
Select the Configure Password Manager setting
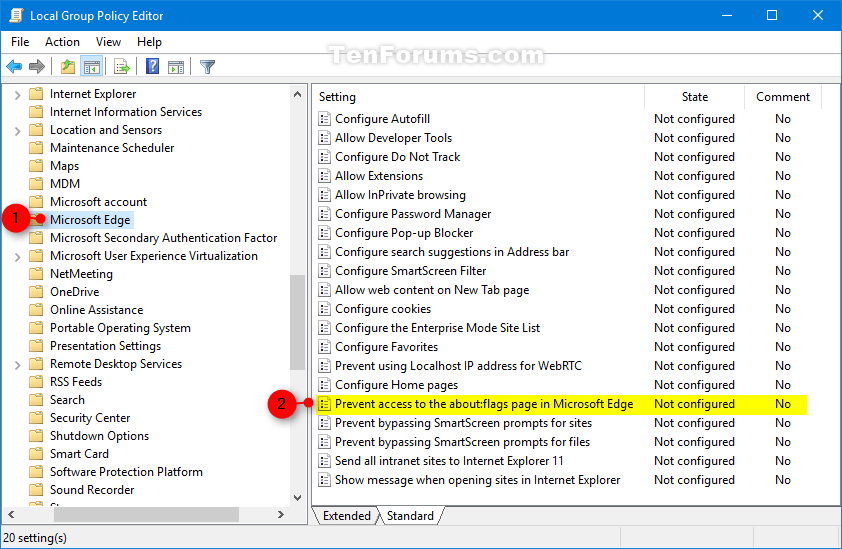tap(413, 214)
